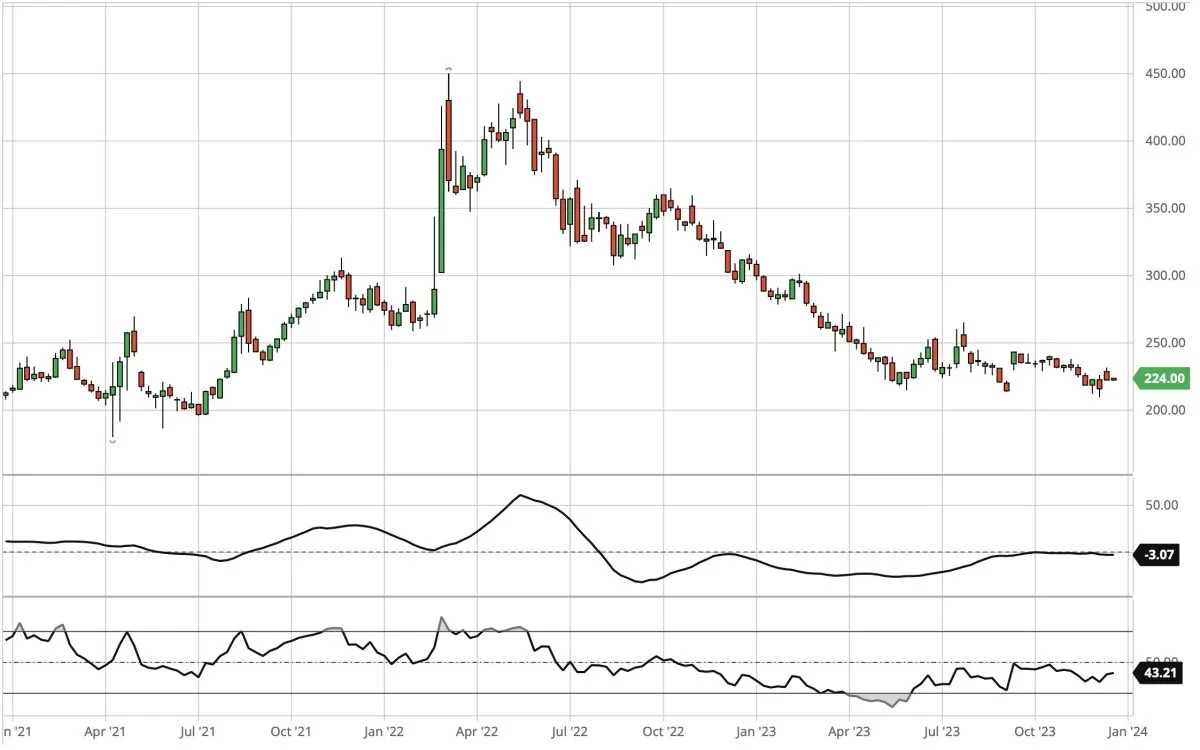This screenshot has height=750, width=1200.
Task: Click the 500.00 price axis label
Action: click(1165, 7)
